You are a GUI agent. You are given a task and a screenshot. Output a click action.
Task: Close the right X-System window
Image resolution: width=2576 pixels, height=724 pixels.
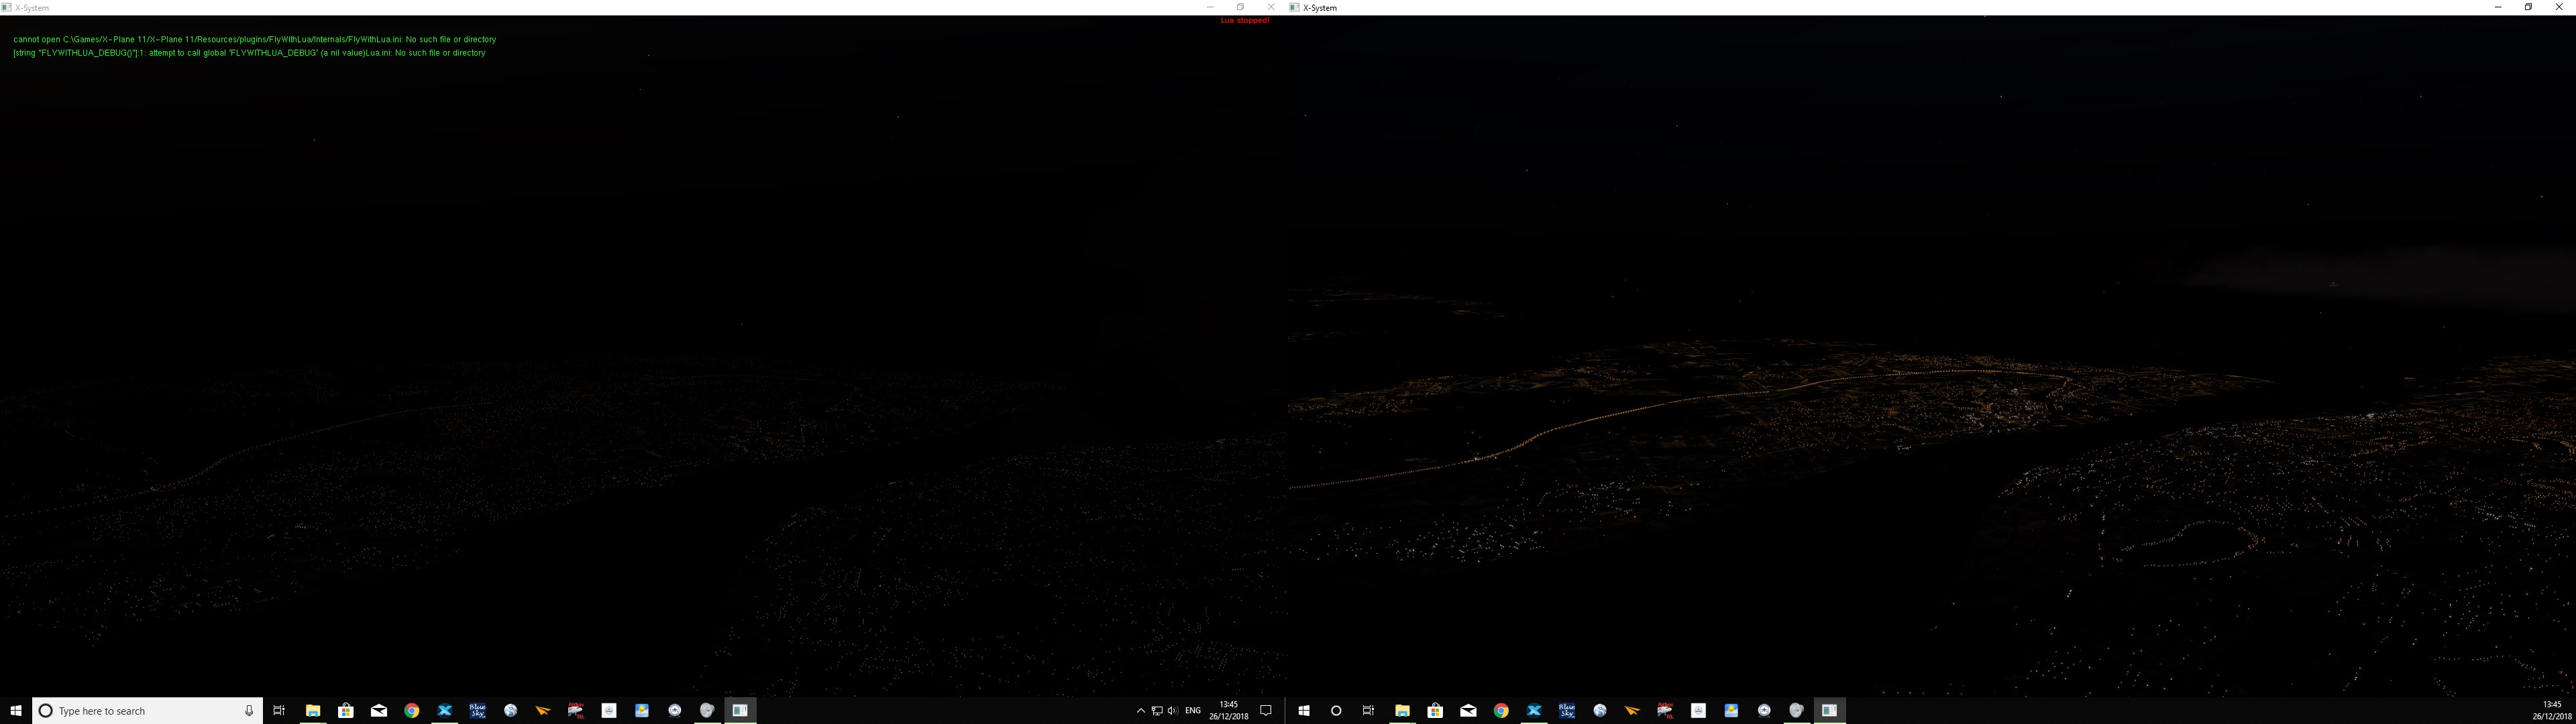coord(2560,7)
